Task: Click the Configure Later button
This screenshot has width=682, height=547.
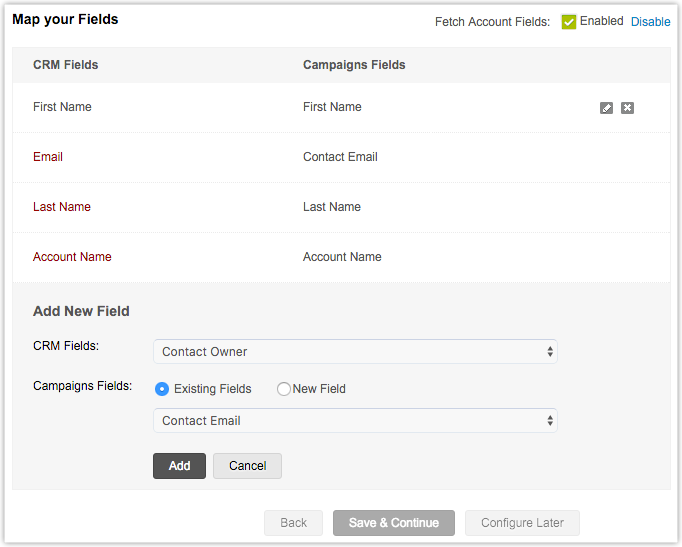Action: click(522, 523)
